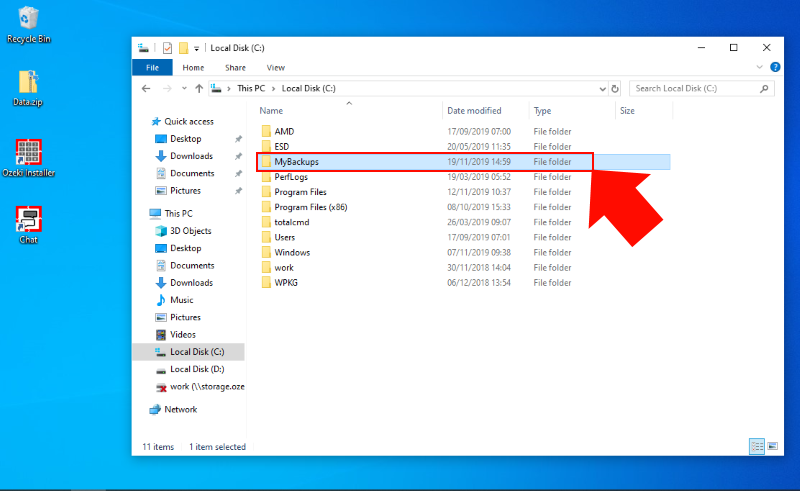This screenshot has height=491, width=800.
Task: Switch to the Share ribbon tab
Action: pos(235,67)
